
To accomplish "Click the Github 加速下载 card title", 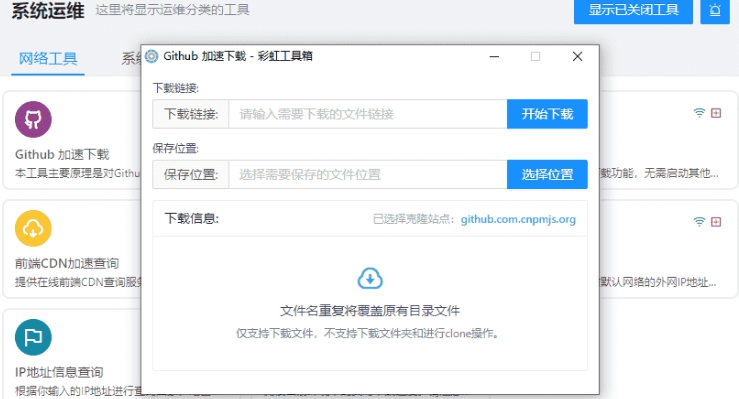I will point(62,155).
